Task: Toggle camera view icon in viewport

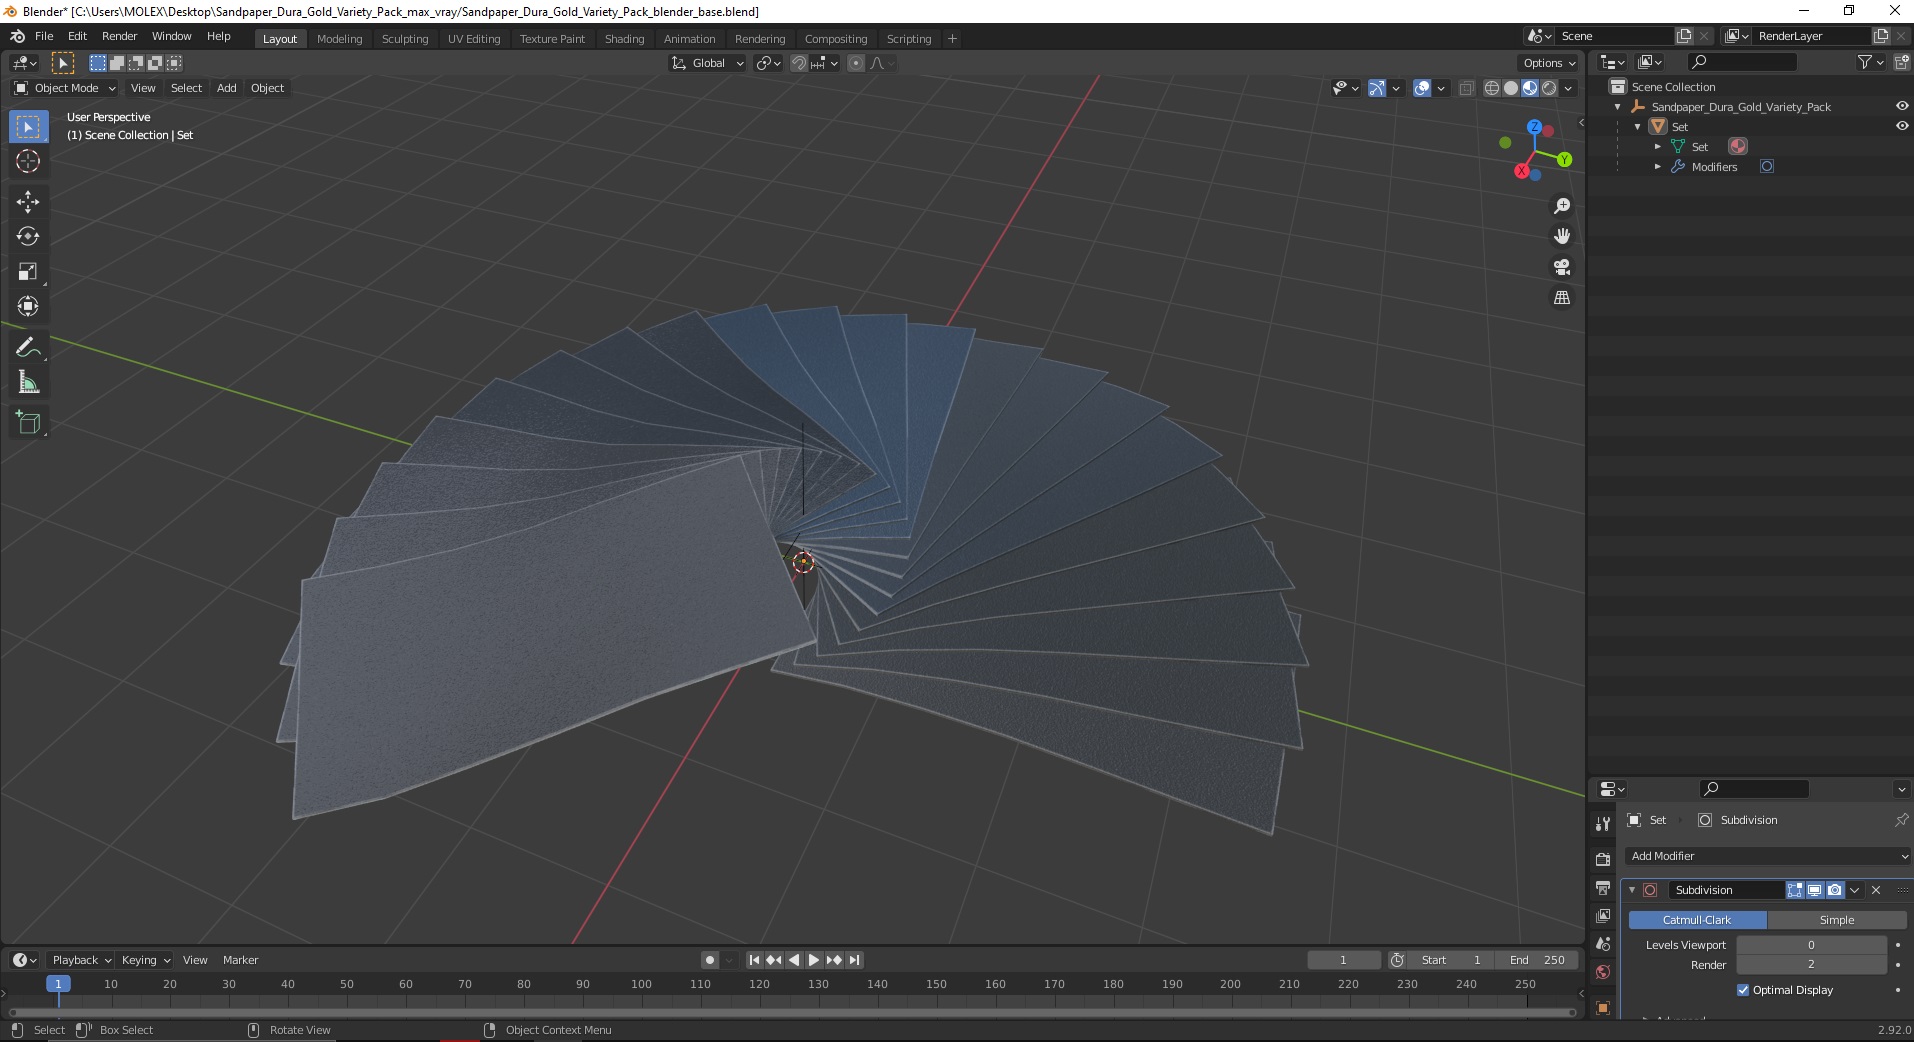Action: point(1561,267)
